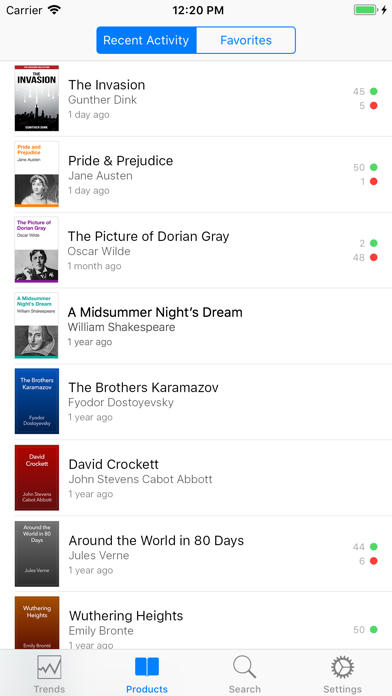The width and height of the screenshot is (392, 696).
Task: Tap the green dot beside Wuthering Heights
Action: tap(374, 629)
